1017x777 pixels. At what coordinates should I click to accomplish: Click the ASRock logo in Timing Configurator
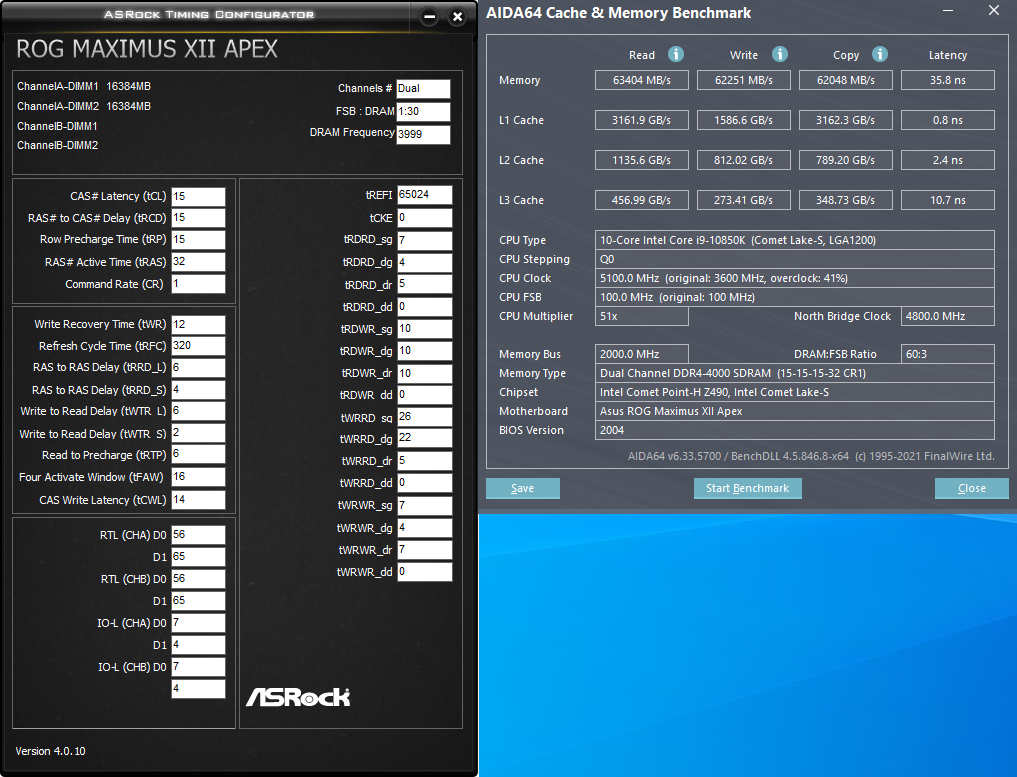298,697
